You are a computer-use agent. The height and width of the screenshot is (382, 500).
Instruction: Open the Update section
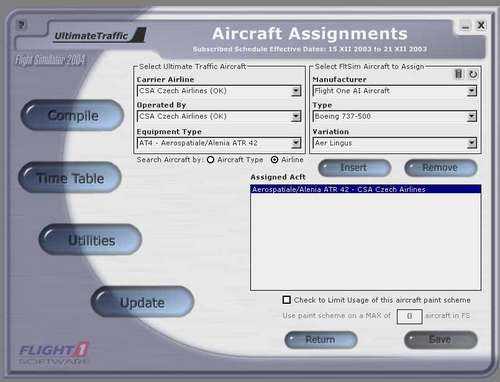pos(142,302)
